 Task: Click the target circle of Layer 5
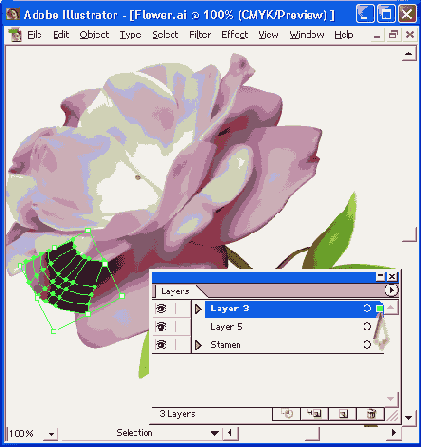(367, 326)
